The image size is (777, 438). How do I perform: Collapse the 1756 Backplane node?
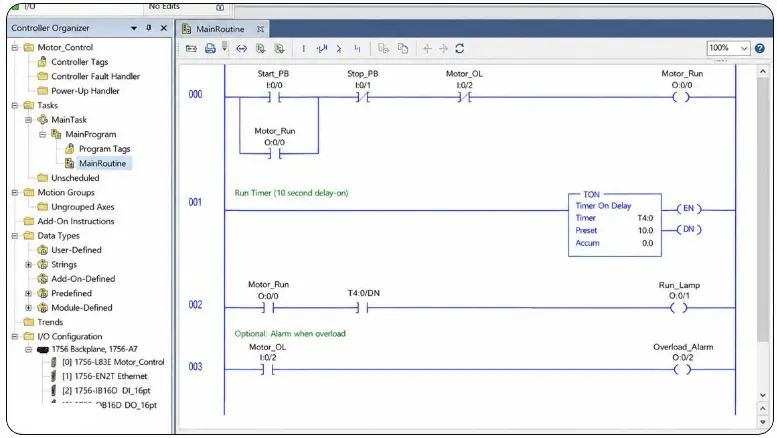point(29,349)
